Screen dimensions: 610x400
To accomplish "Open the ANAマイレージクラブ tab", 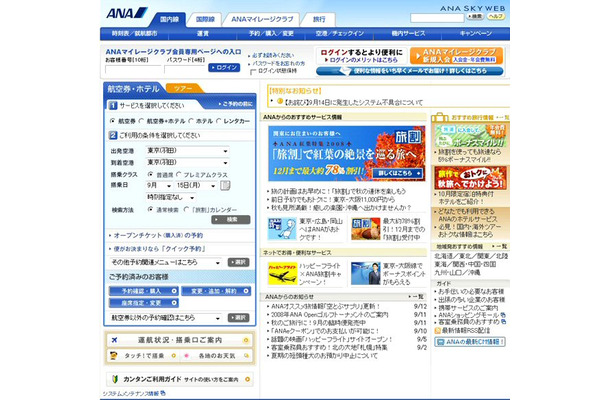I will click(262, 19).
